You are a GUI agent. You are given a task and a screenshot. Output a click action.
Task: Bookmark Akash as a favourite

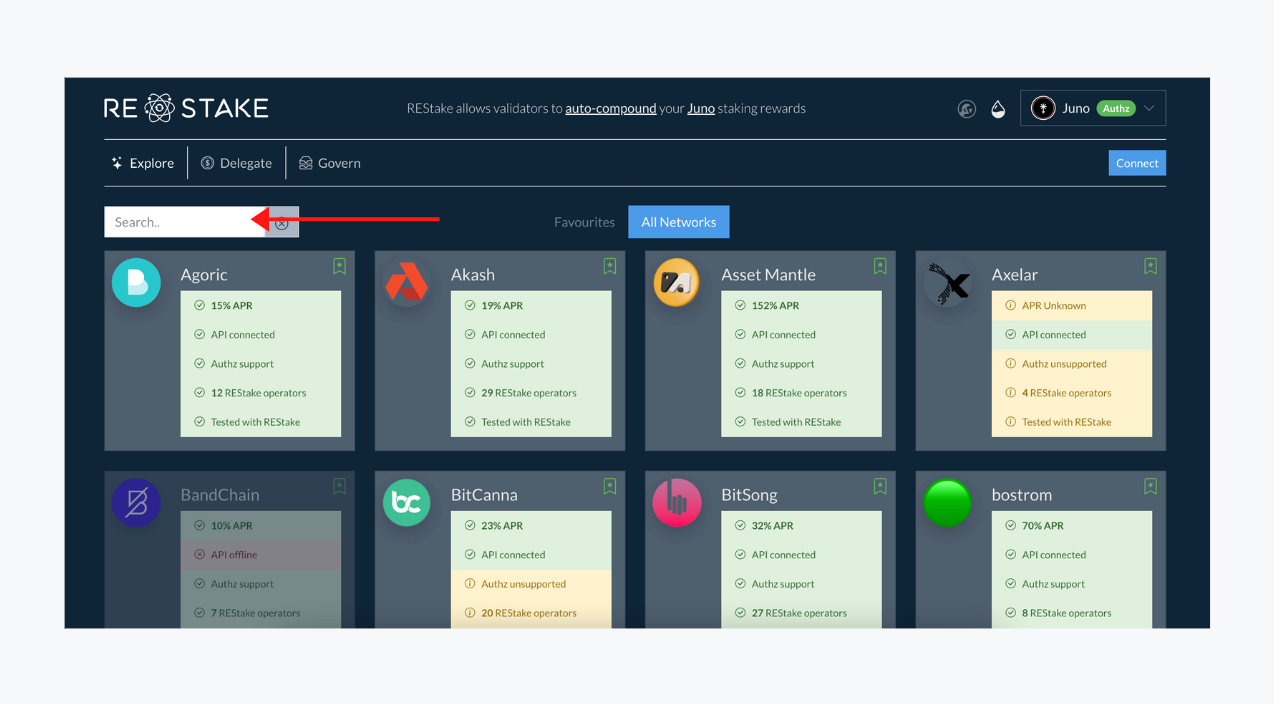(x=610, y=266)
